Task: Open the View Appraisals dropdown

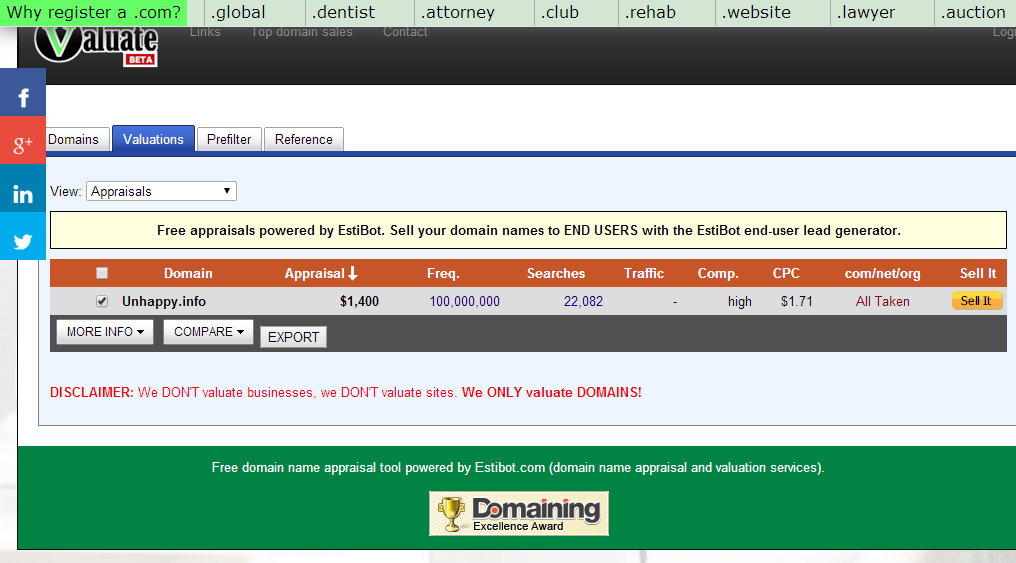Action: click(161, 191)
